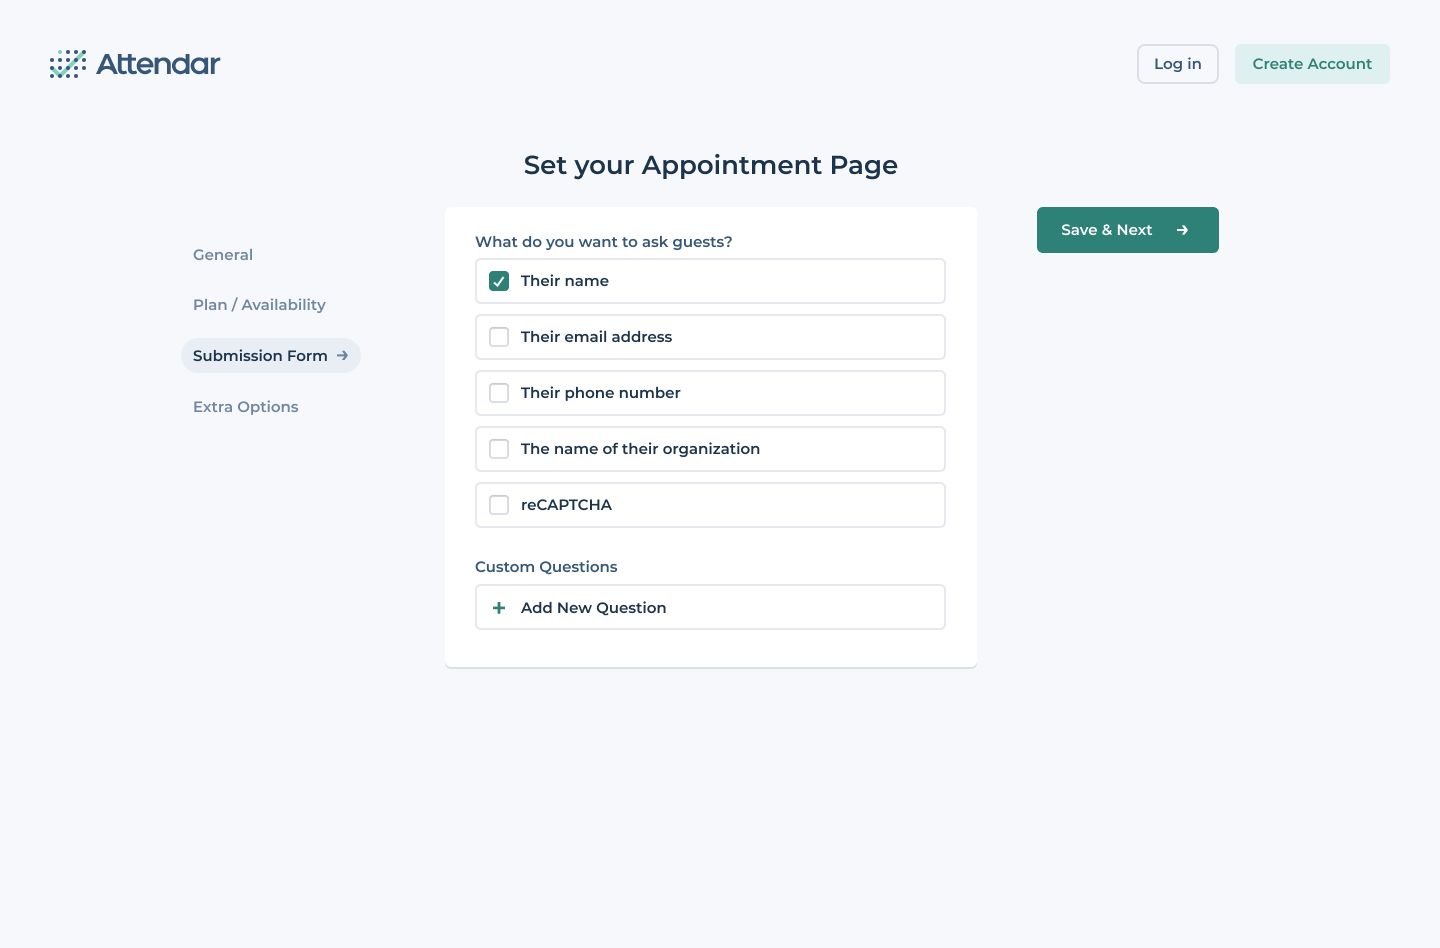Click the Add New Question text
Screen dimensions: 1440x948
pyautogui.click(x=593, y=608)
